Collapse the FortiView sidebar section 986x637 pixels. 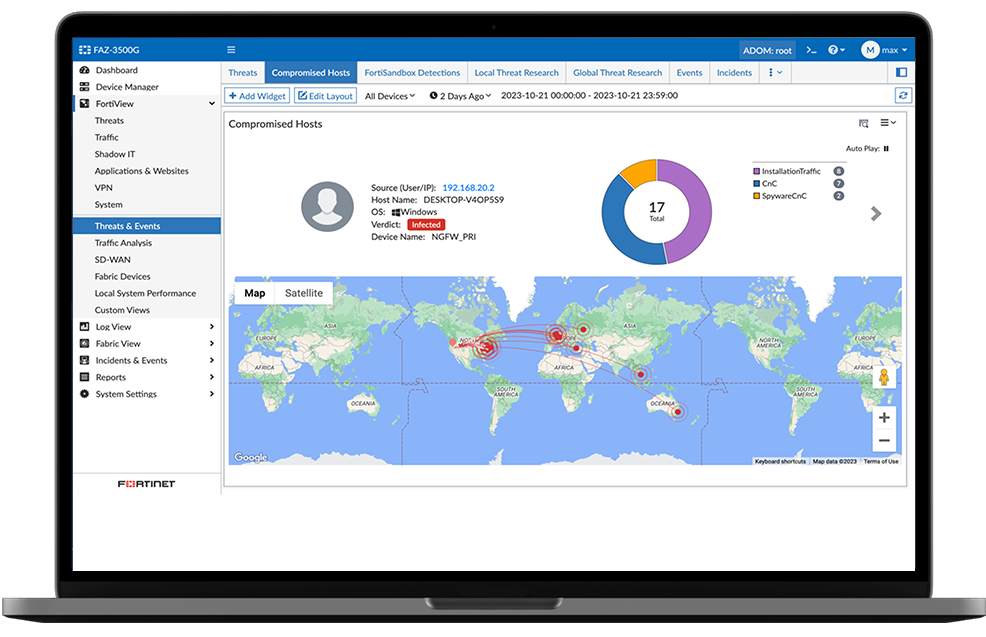coord(211,104)
